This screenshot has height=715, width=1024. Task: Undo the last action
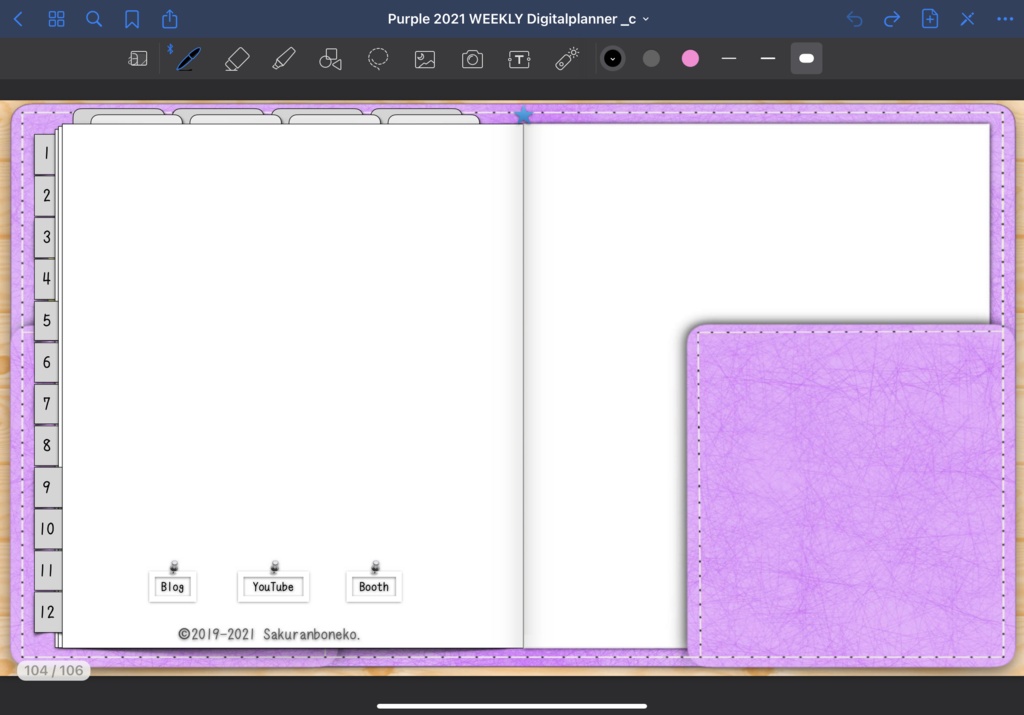[x=854, y=19]
